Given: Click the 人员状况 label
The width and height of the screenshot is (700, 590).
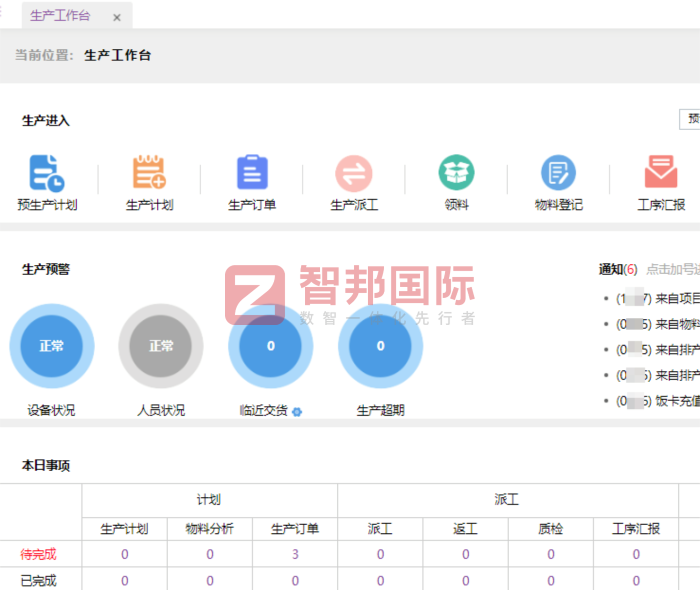Looking at the screenshot, I should point(161,410).
